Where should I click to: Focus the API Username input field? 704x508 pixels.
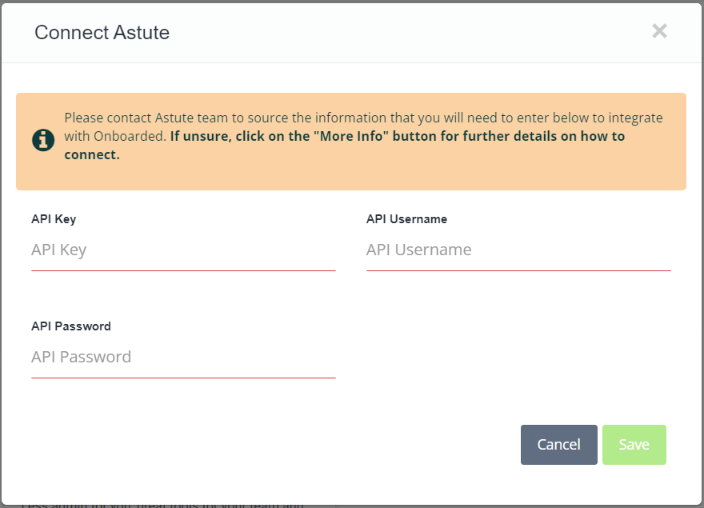tap(518, 250)
